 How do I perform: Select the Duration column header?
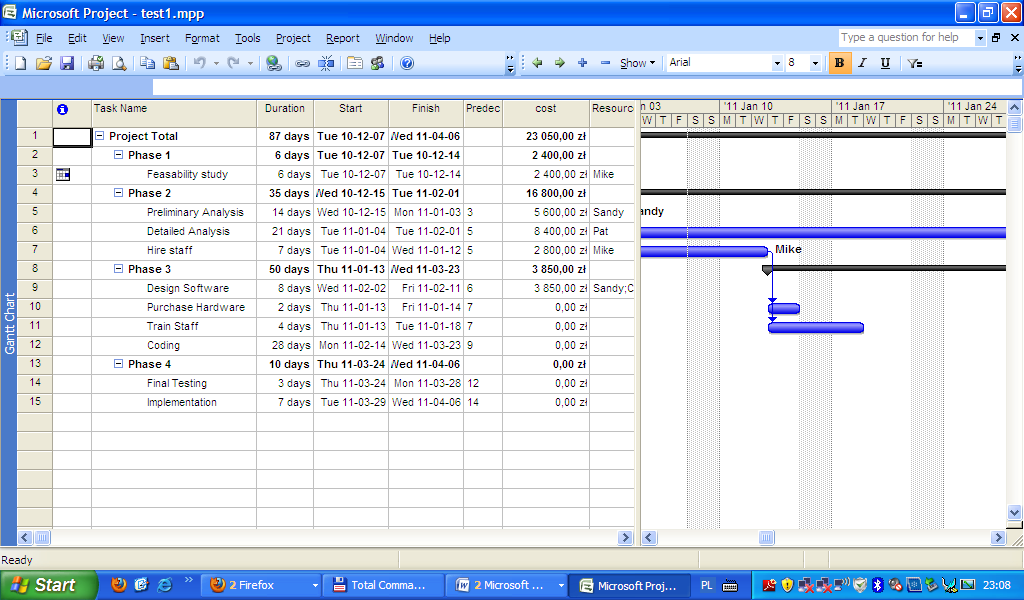point(285,113)
